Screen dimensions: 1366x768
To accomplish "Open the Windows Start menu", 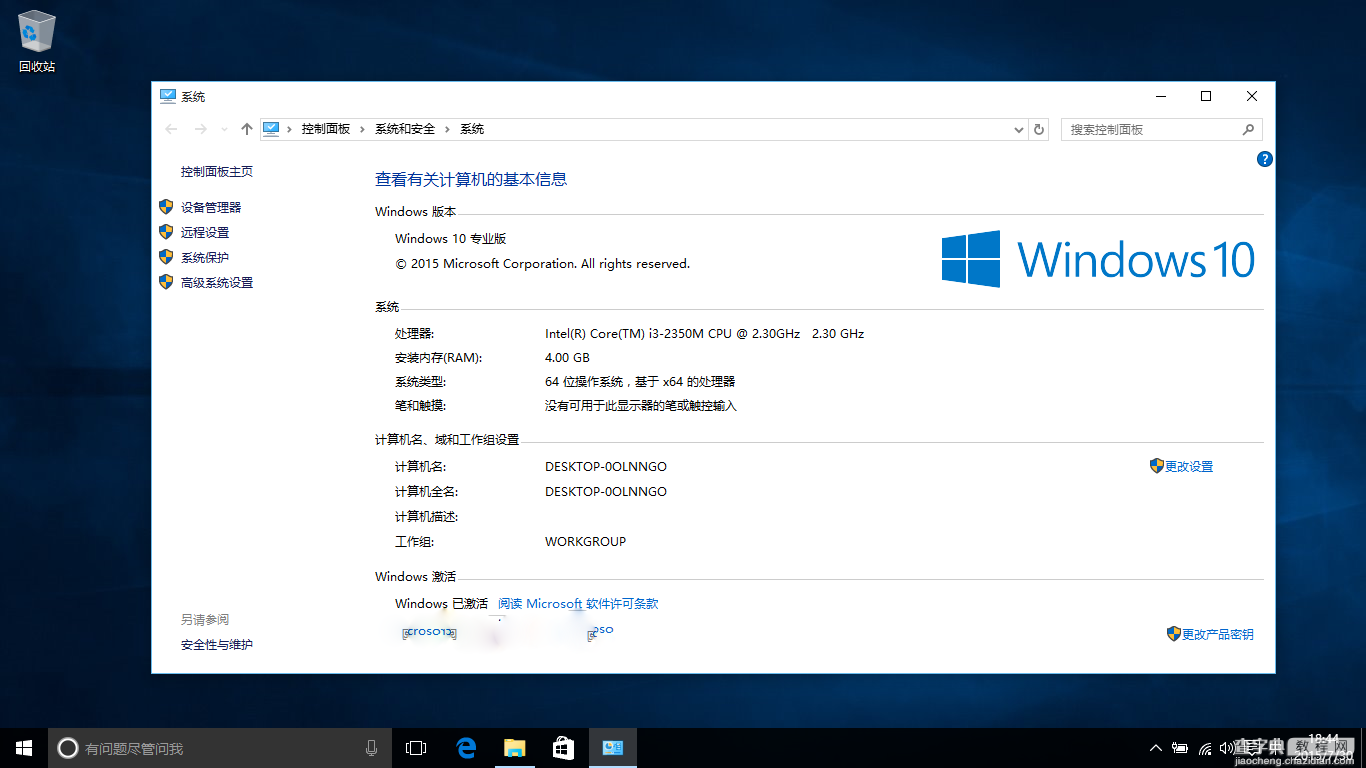I will tap(24, 748).
